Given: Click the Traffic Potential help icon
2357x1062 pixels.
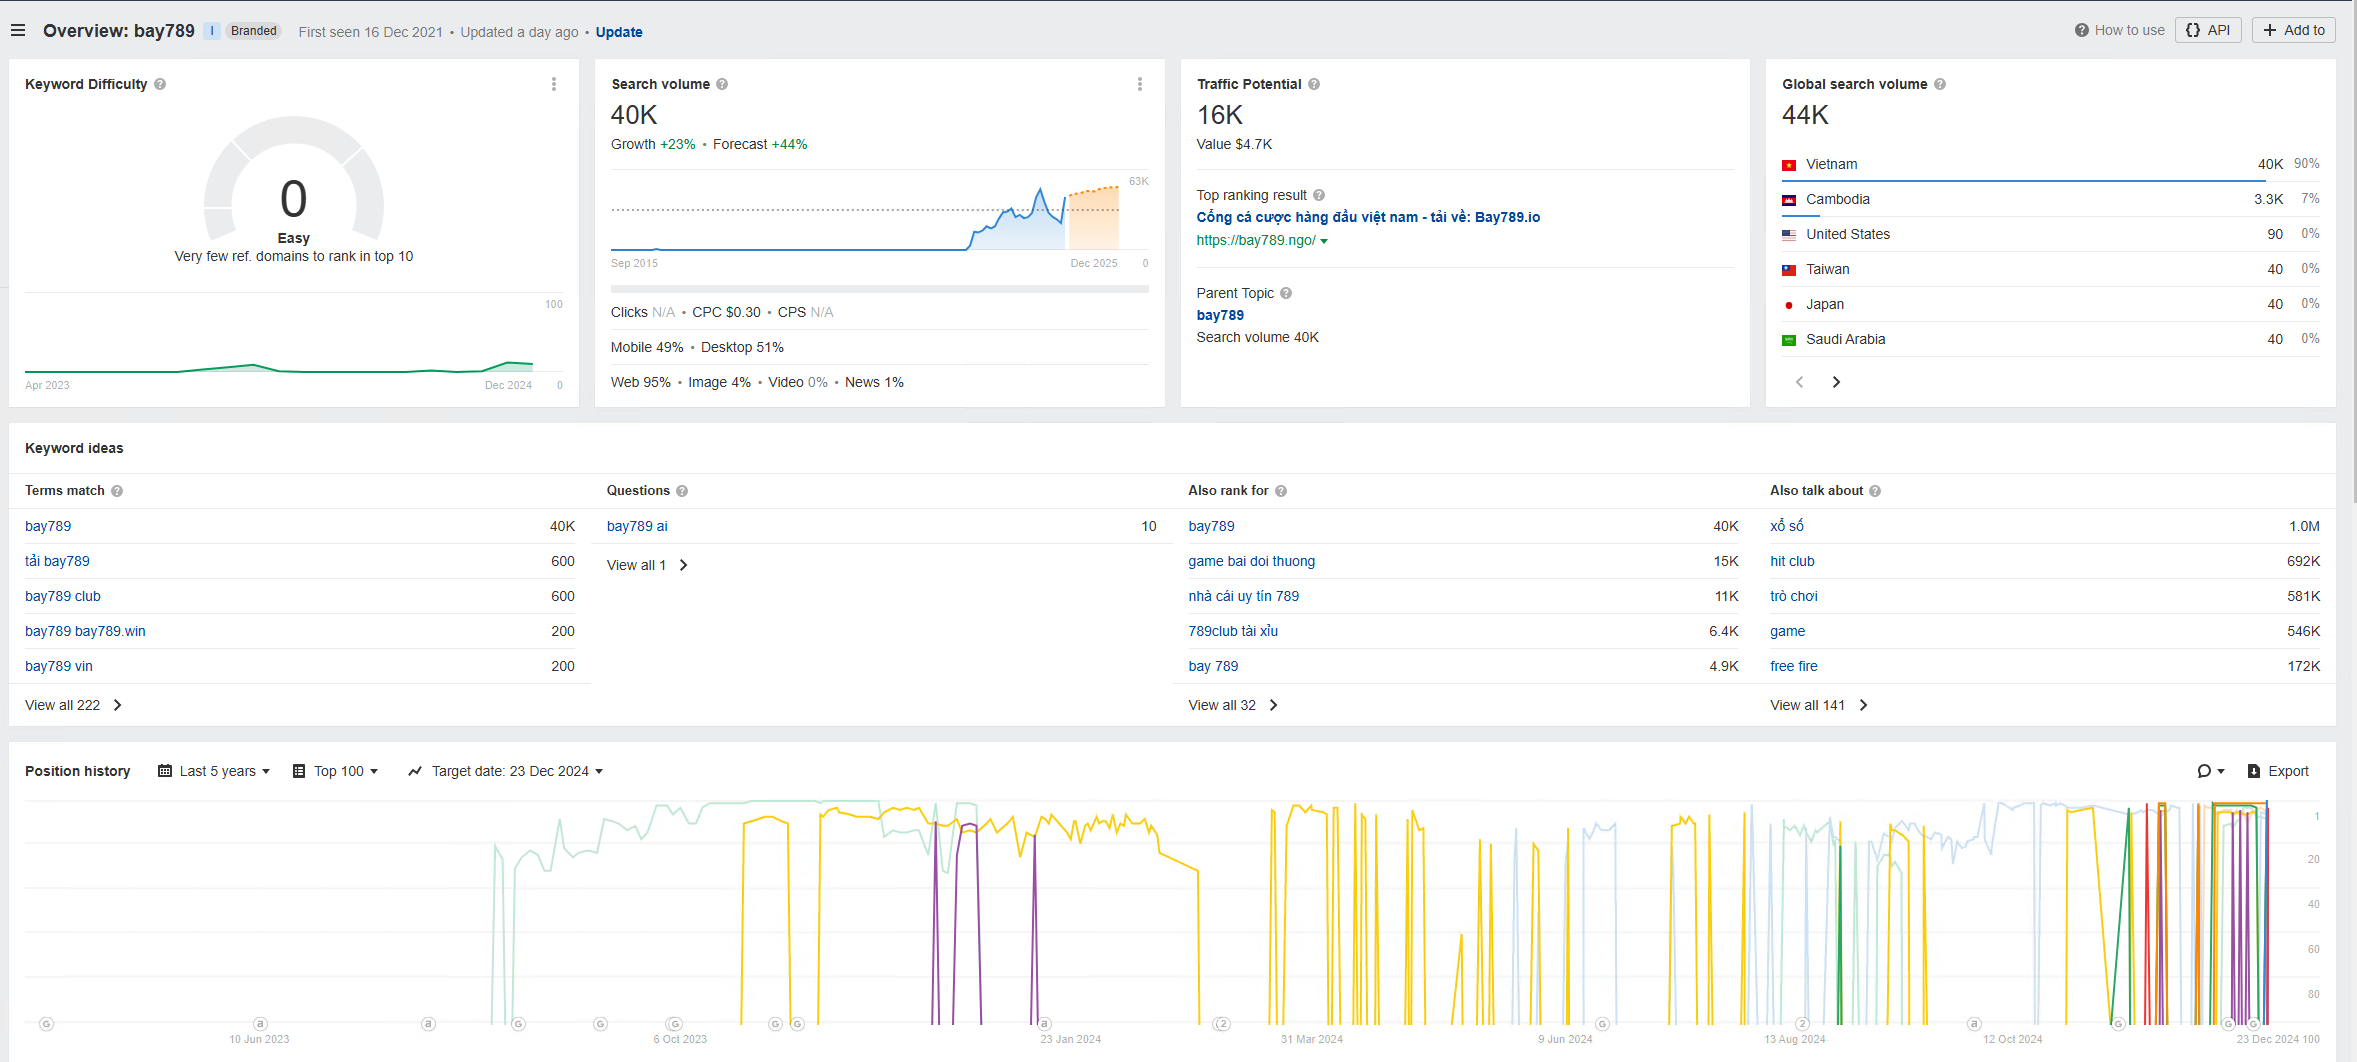Looking at the screenshot, I should pos(1314,84).
